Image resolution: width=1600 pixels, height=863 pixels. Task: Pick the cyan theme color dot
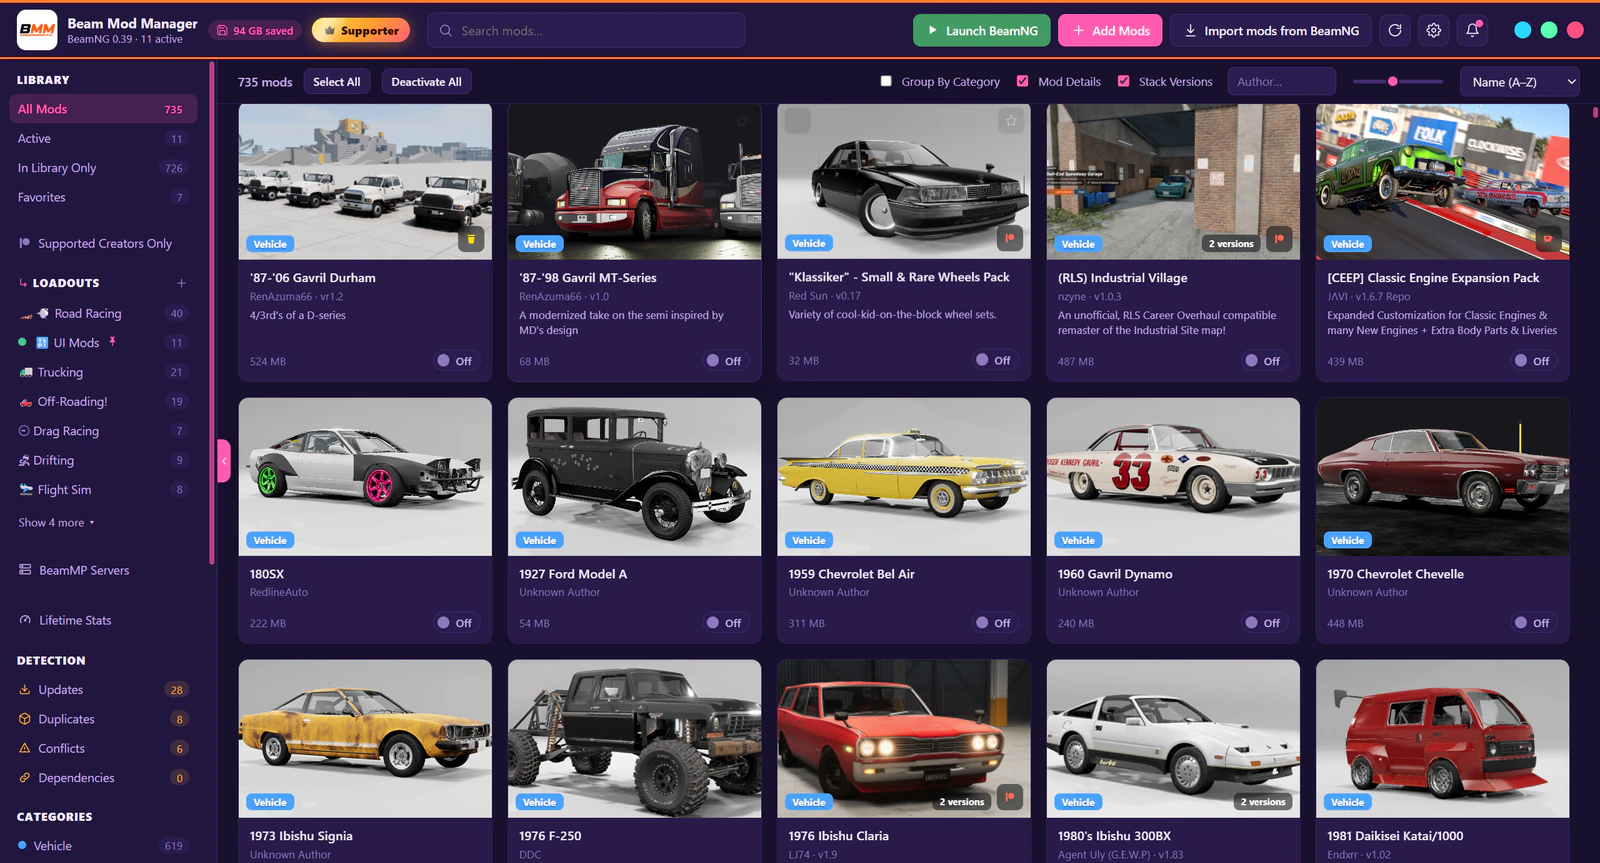pos(1523,31)
